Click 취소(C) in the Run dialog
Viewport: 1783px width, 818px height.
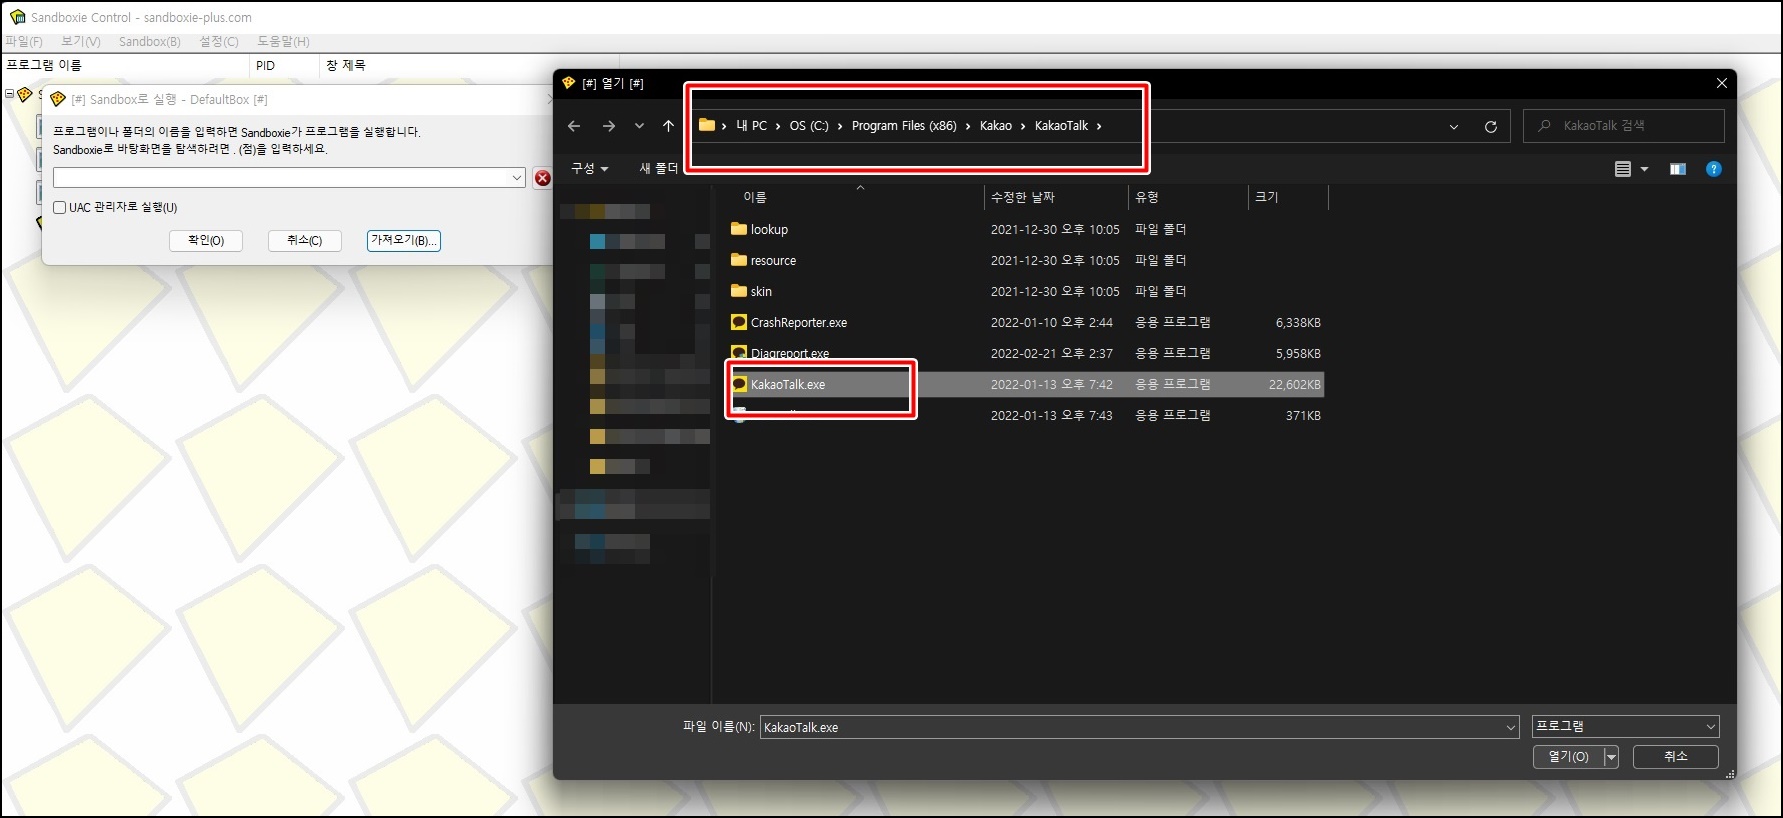coord(304,241)
